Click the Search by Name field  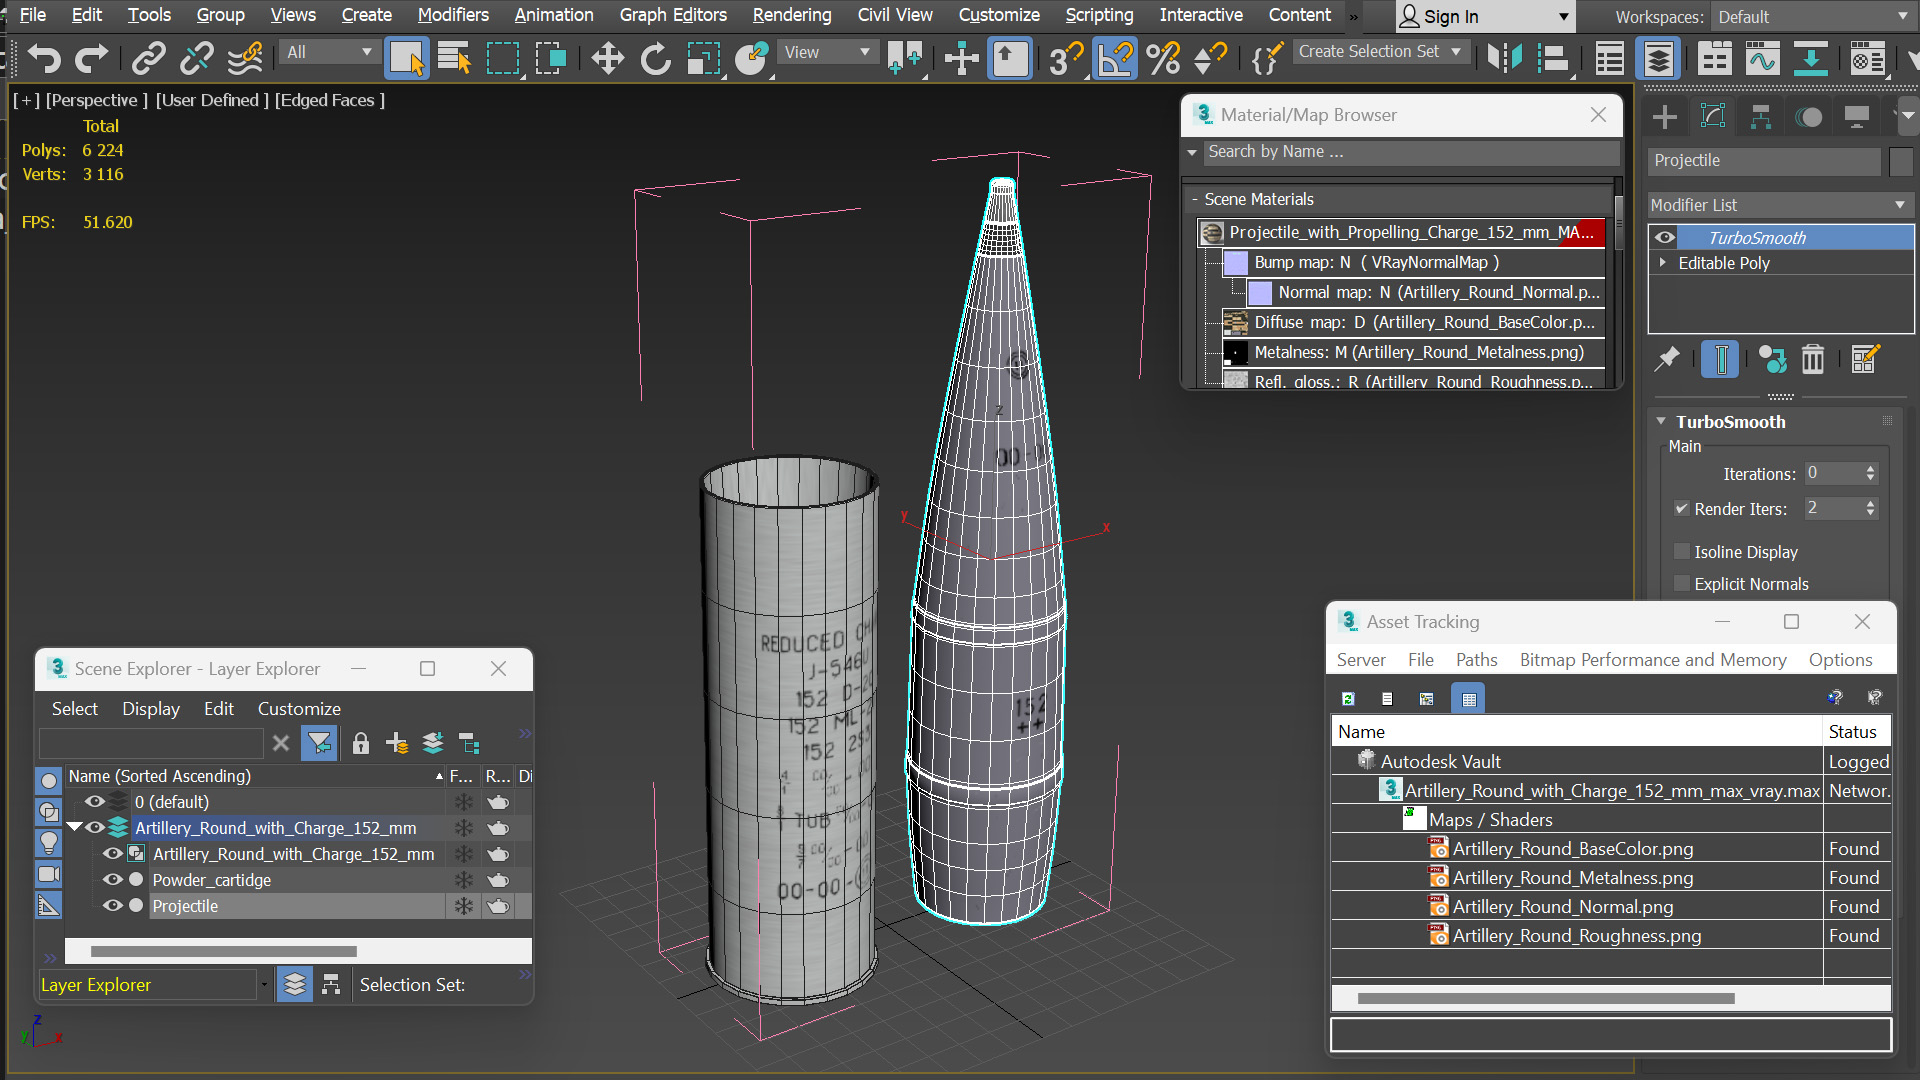coord(1411,152)
